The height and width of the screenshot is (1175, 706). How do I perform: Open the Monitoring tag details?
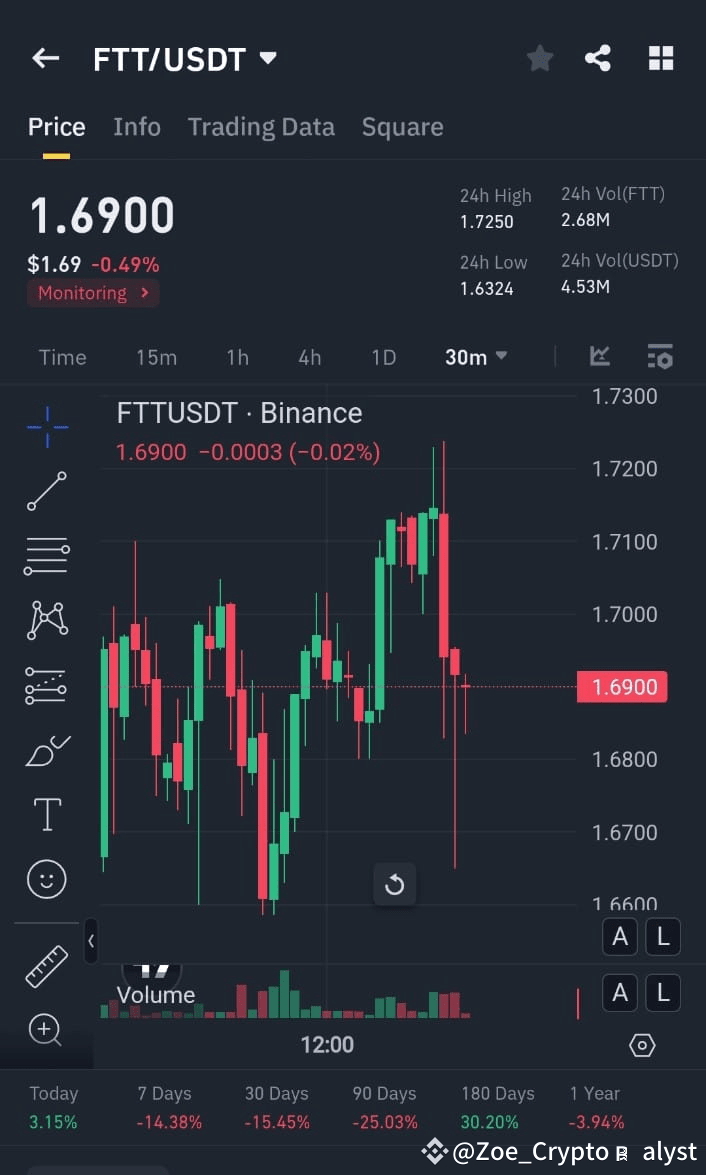[x=92, y=293]
